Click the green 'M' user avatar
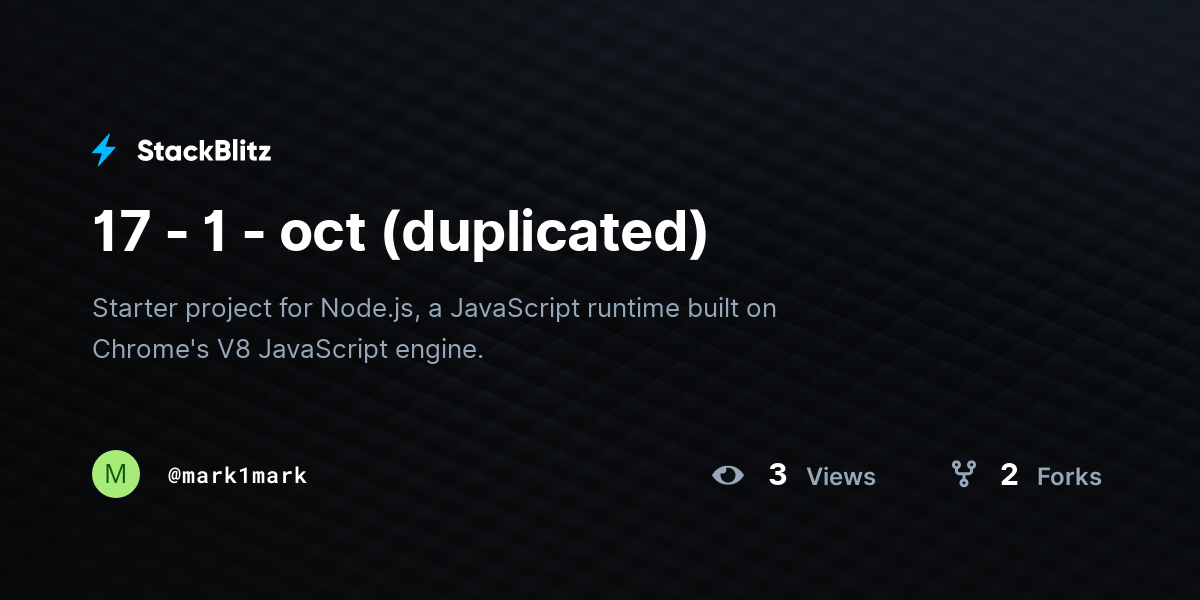Image resolution: width=1200 pixels, height=600 pixels. point(116,474)
